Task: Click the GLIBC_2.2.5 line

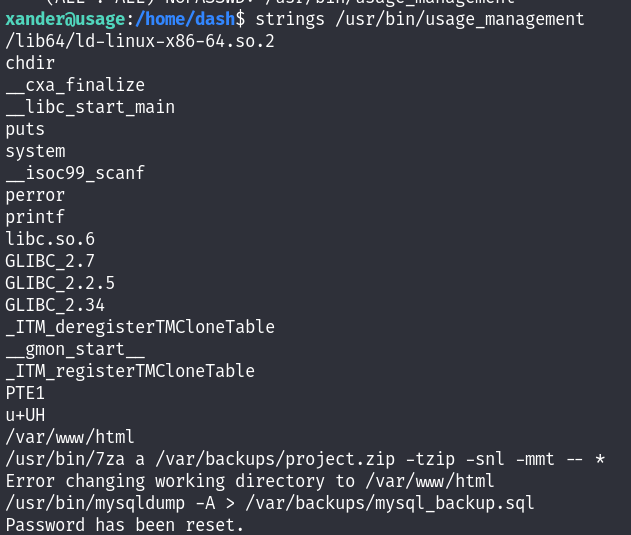Action: 60,283
